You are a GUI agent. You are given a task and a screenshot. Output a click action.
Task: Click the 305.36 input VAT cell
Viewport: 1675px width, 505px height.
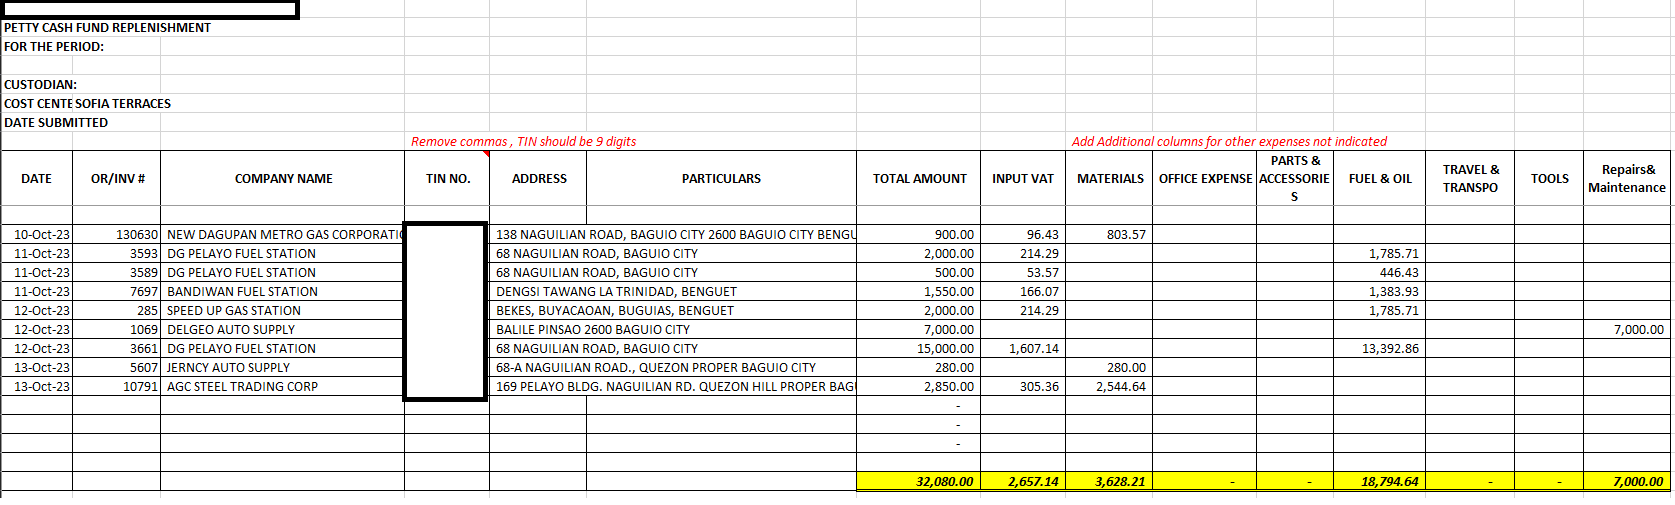click(x=1022, y=387)
